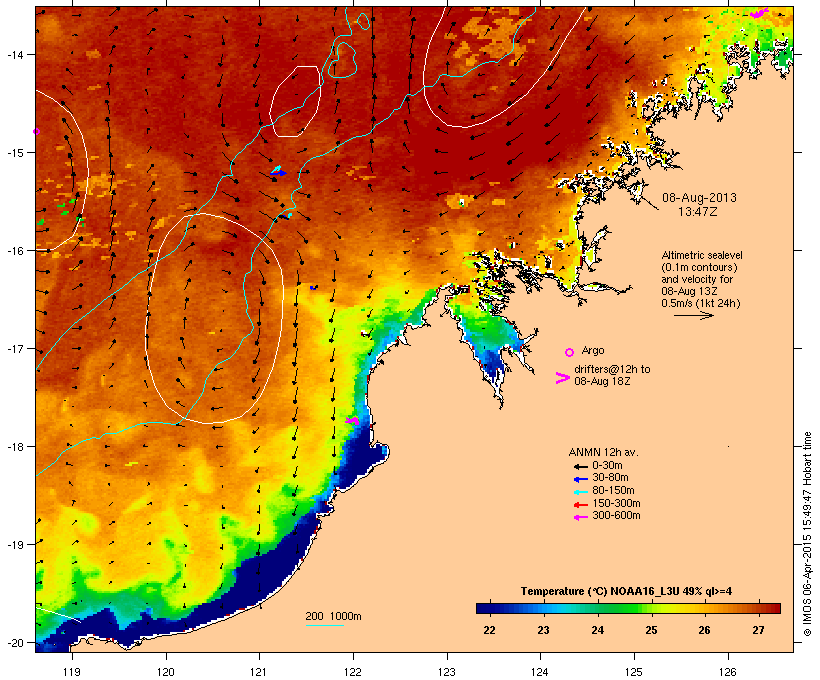Viewport: 820px width, 680px height.
Task: Click the longitude axis label 126
Action: (x=727, y=672)
